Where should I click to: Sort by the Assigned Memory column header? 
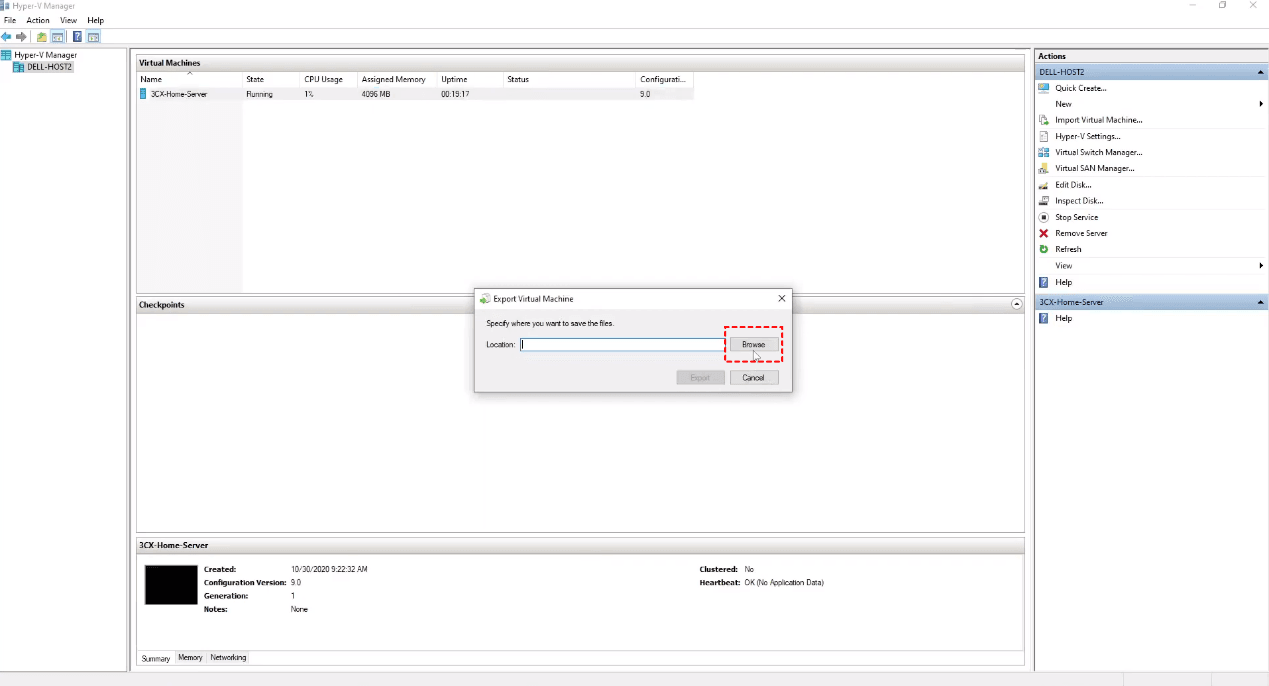pyautogui.click(x=397, y=79)
